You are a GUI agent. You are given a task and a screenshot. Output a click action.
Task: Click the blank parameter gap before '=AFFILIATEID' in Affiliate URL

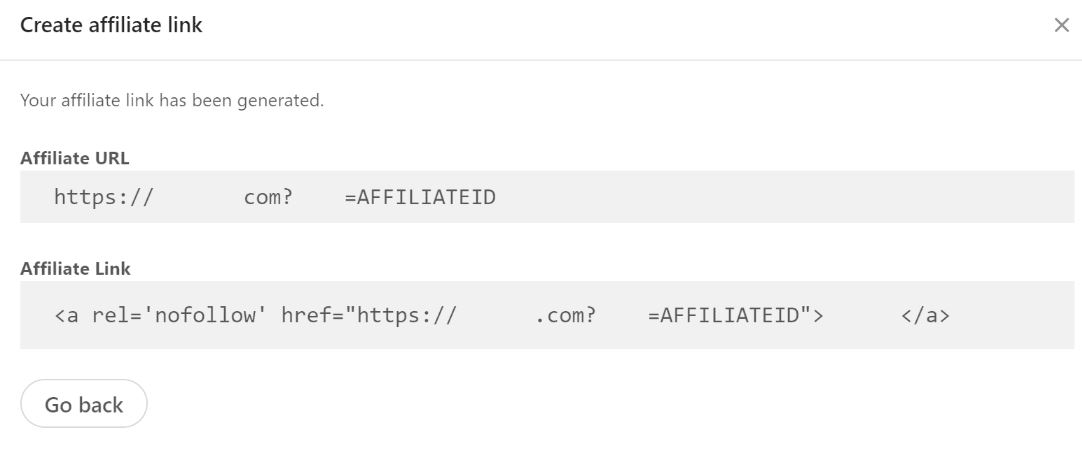point(319,197)
